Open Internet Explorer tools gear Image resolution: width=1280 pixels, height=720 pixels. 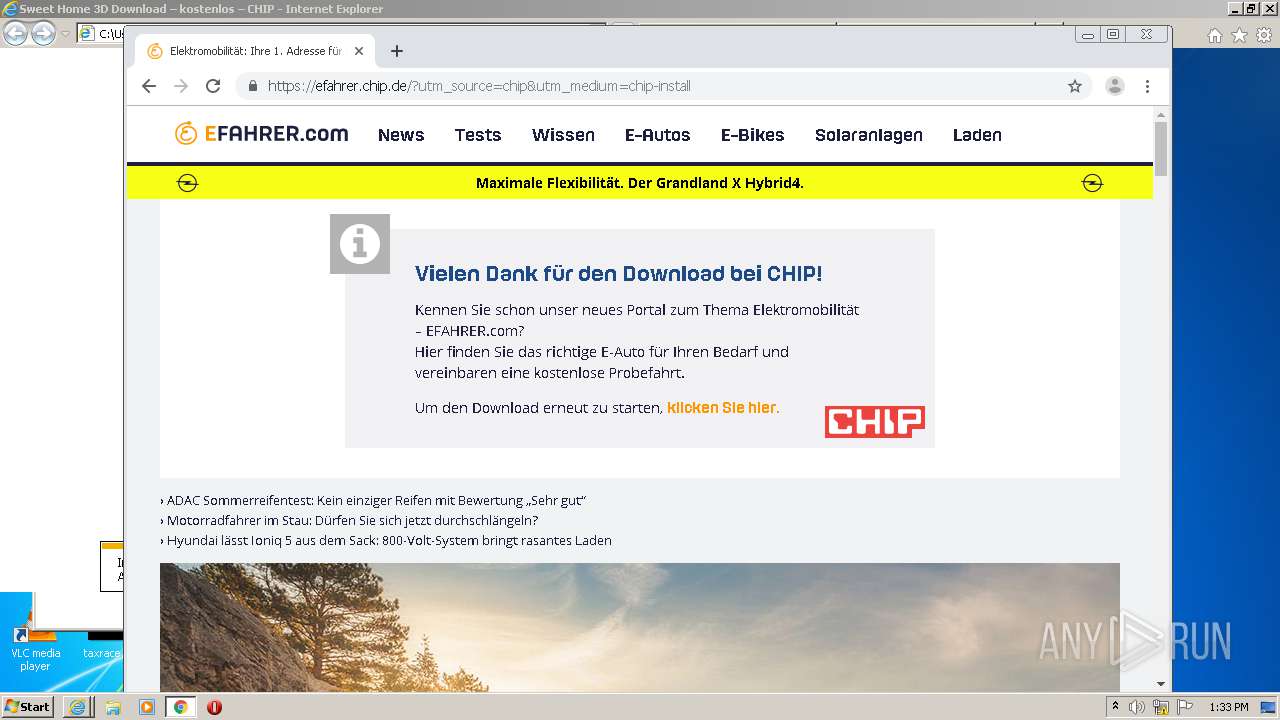point(1263,35)
